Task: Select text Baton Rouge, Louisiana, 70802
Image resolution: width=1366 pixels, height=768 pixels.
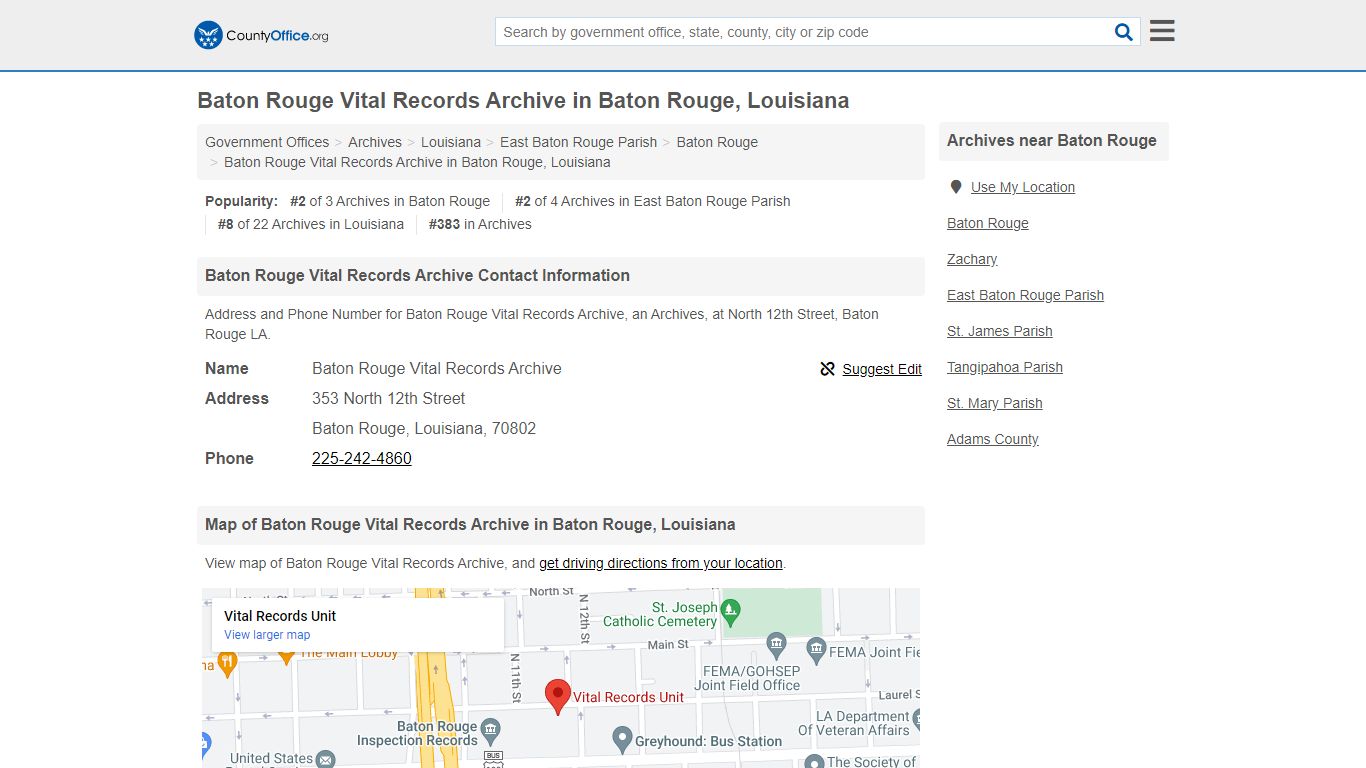Action: click(x=424, y=428)
